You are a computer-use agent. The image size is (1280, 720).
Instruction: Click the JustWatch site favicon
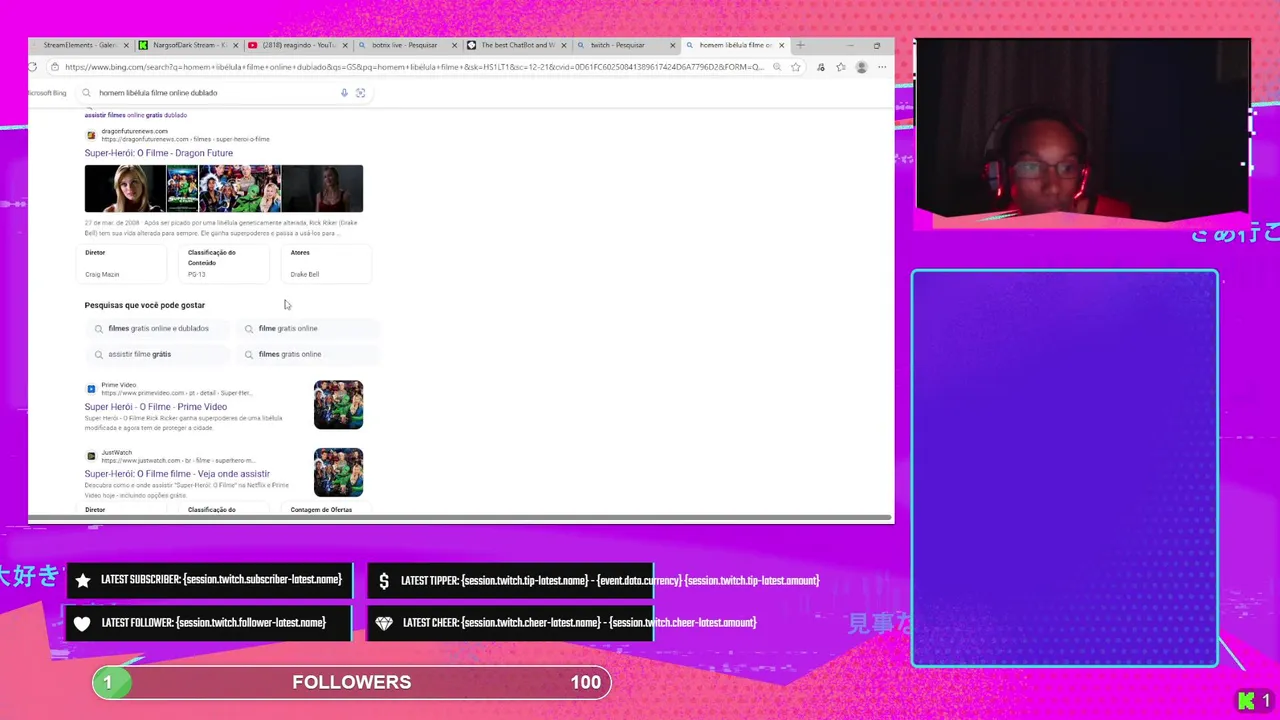pyautogui.click(x=91, y=456)
